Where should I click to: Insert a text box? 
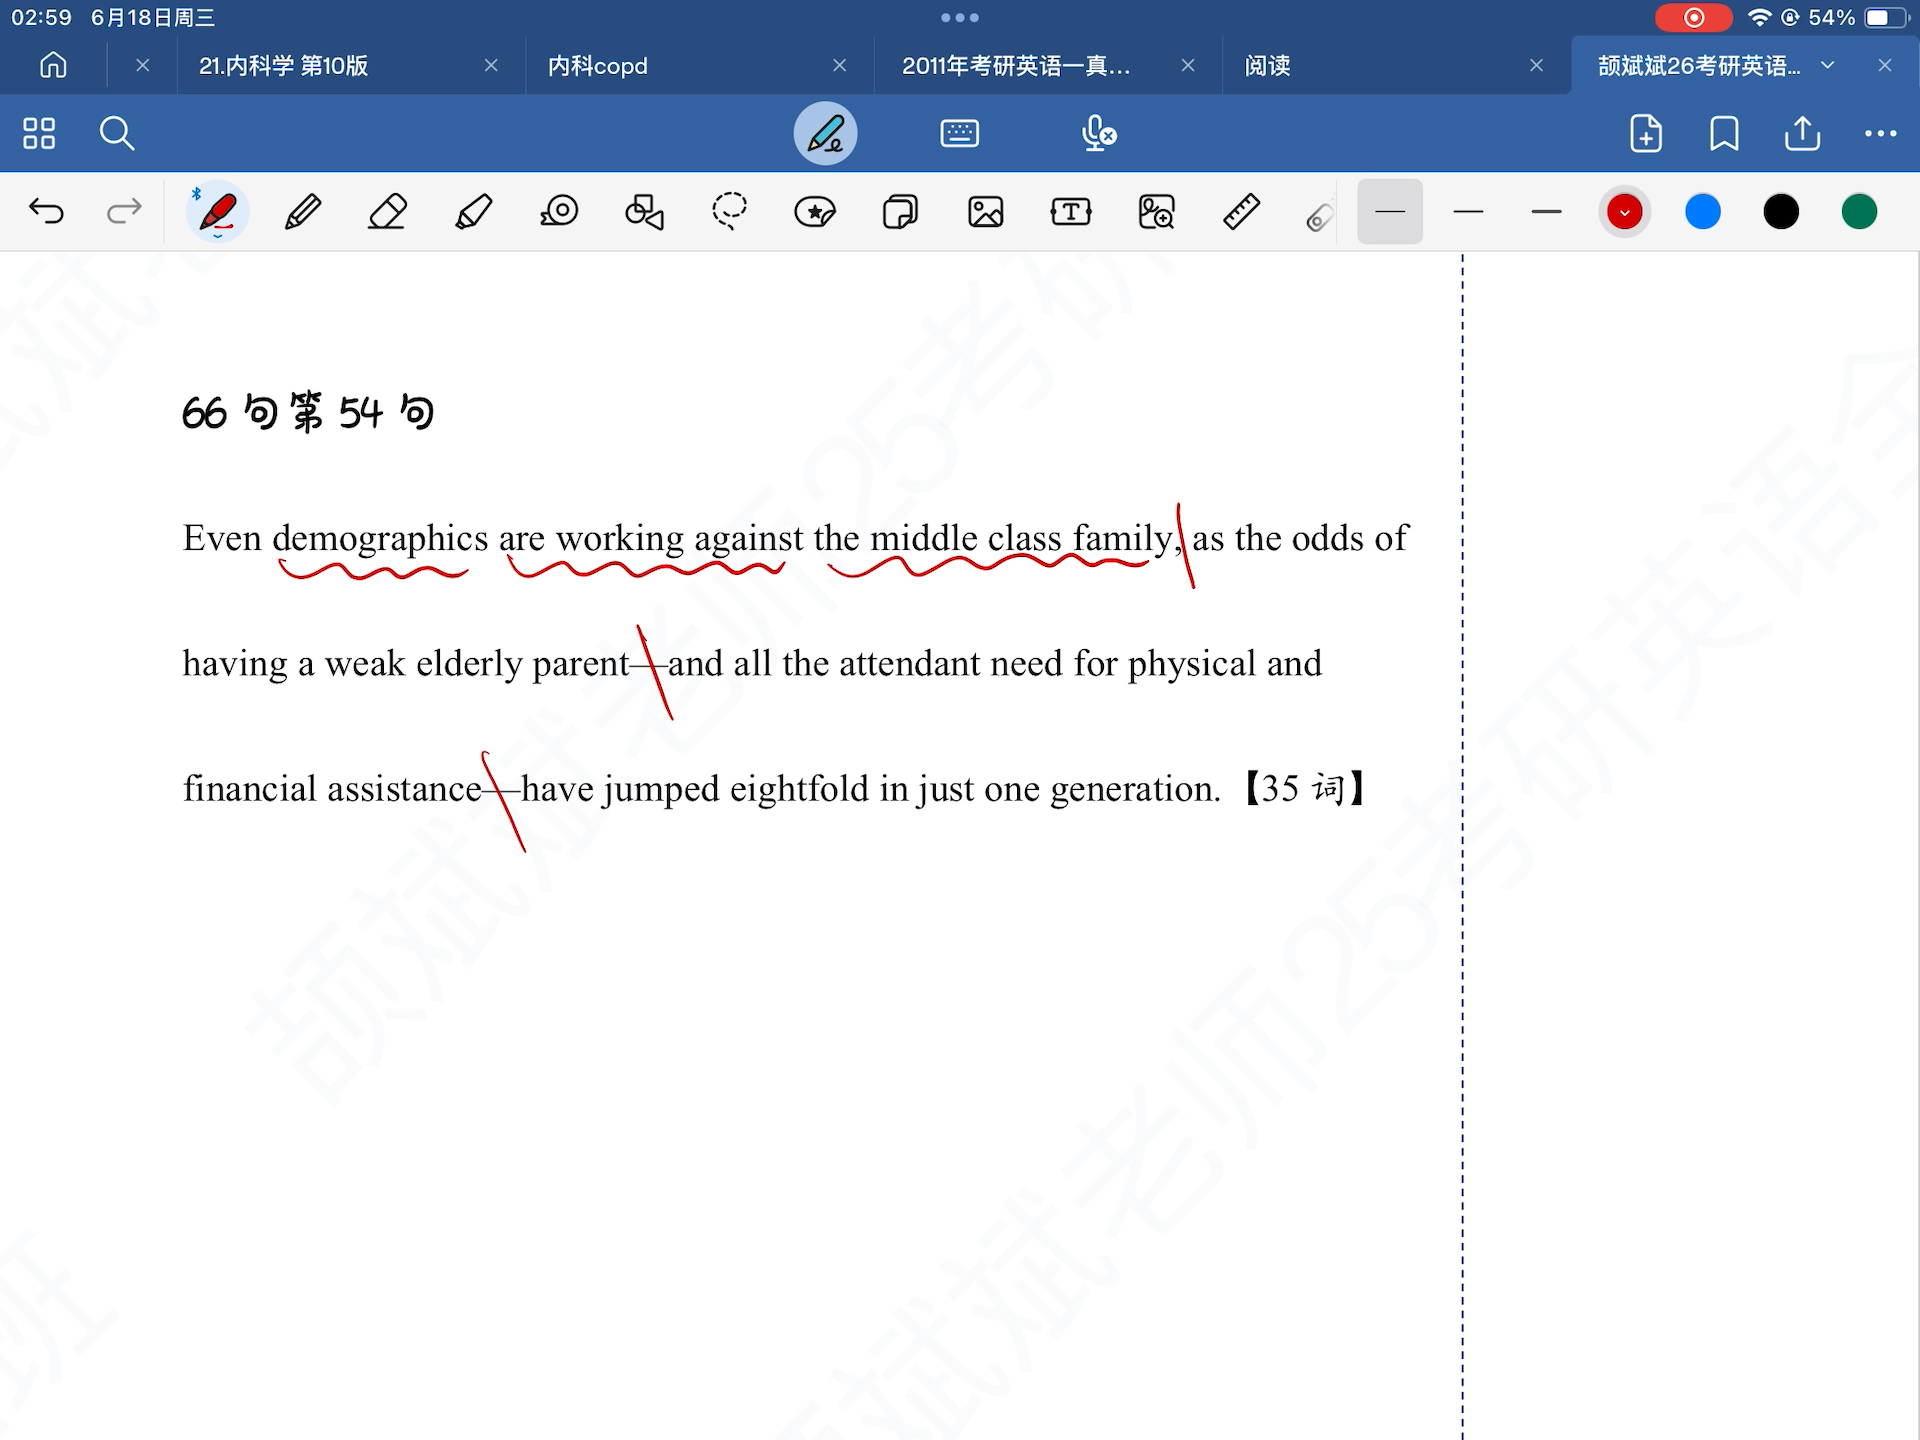[x=1071, y=212]
